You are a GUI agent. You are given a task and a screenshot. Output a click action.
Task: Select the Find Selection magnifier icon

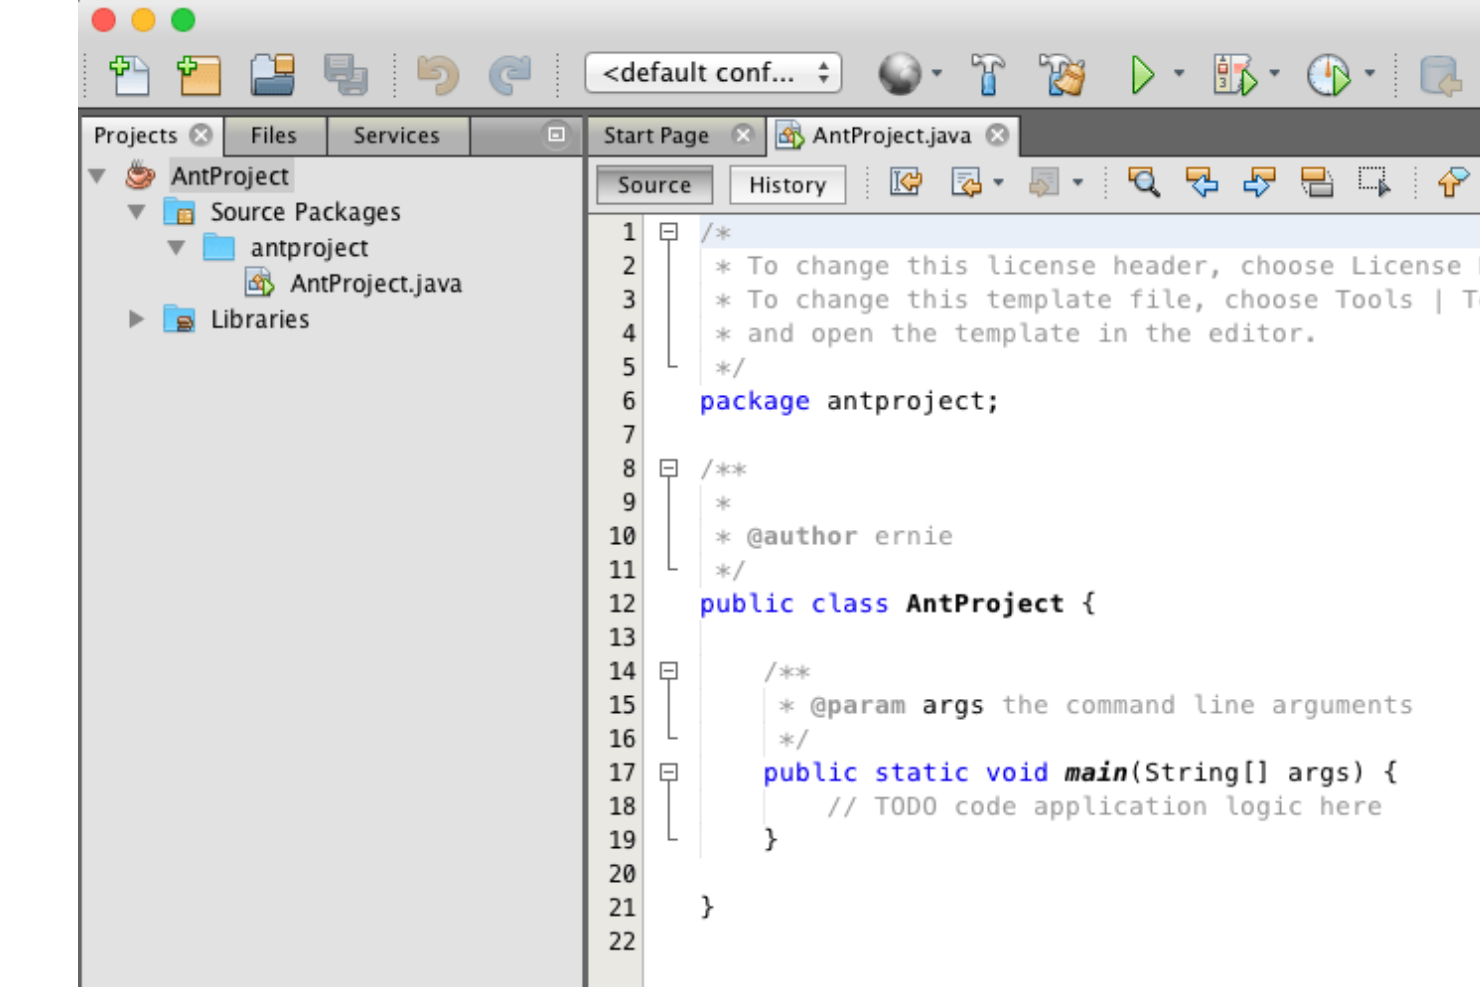point(1145,183)
